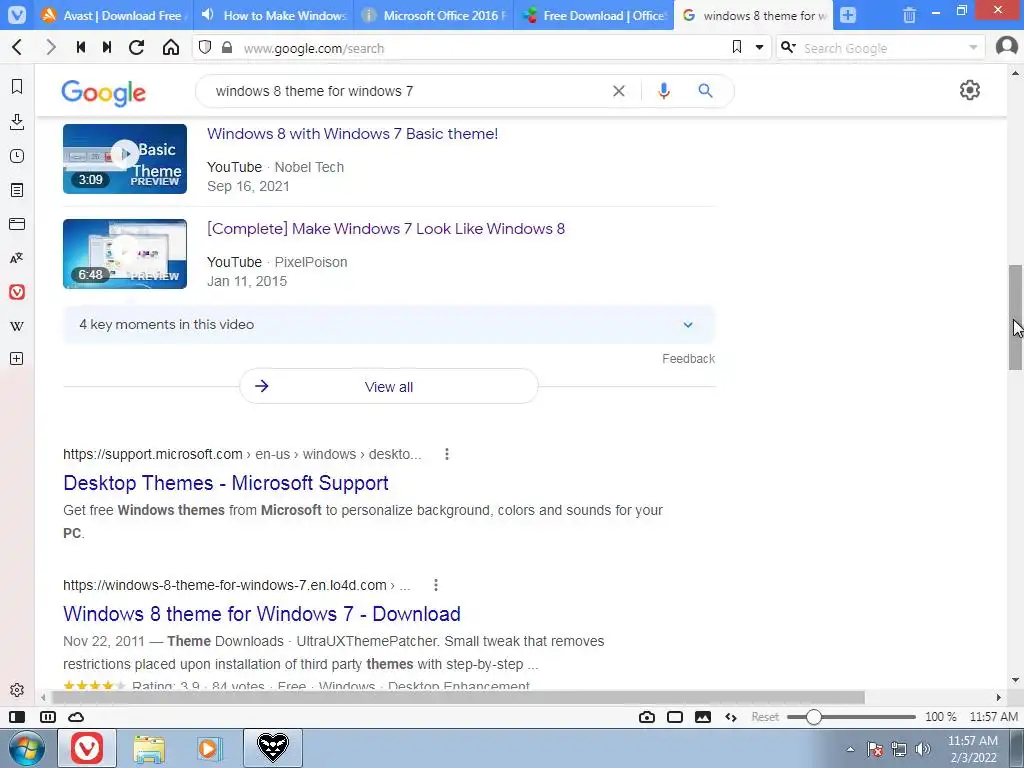Add a new web panel
The height and width of the screenshot is (768, 1024).
17,359
